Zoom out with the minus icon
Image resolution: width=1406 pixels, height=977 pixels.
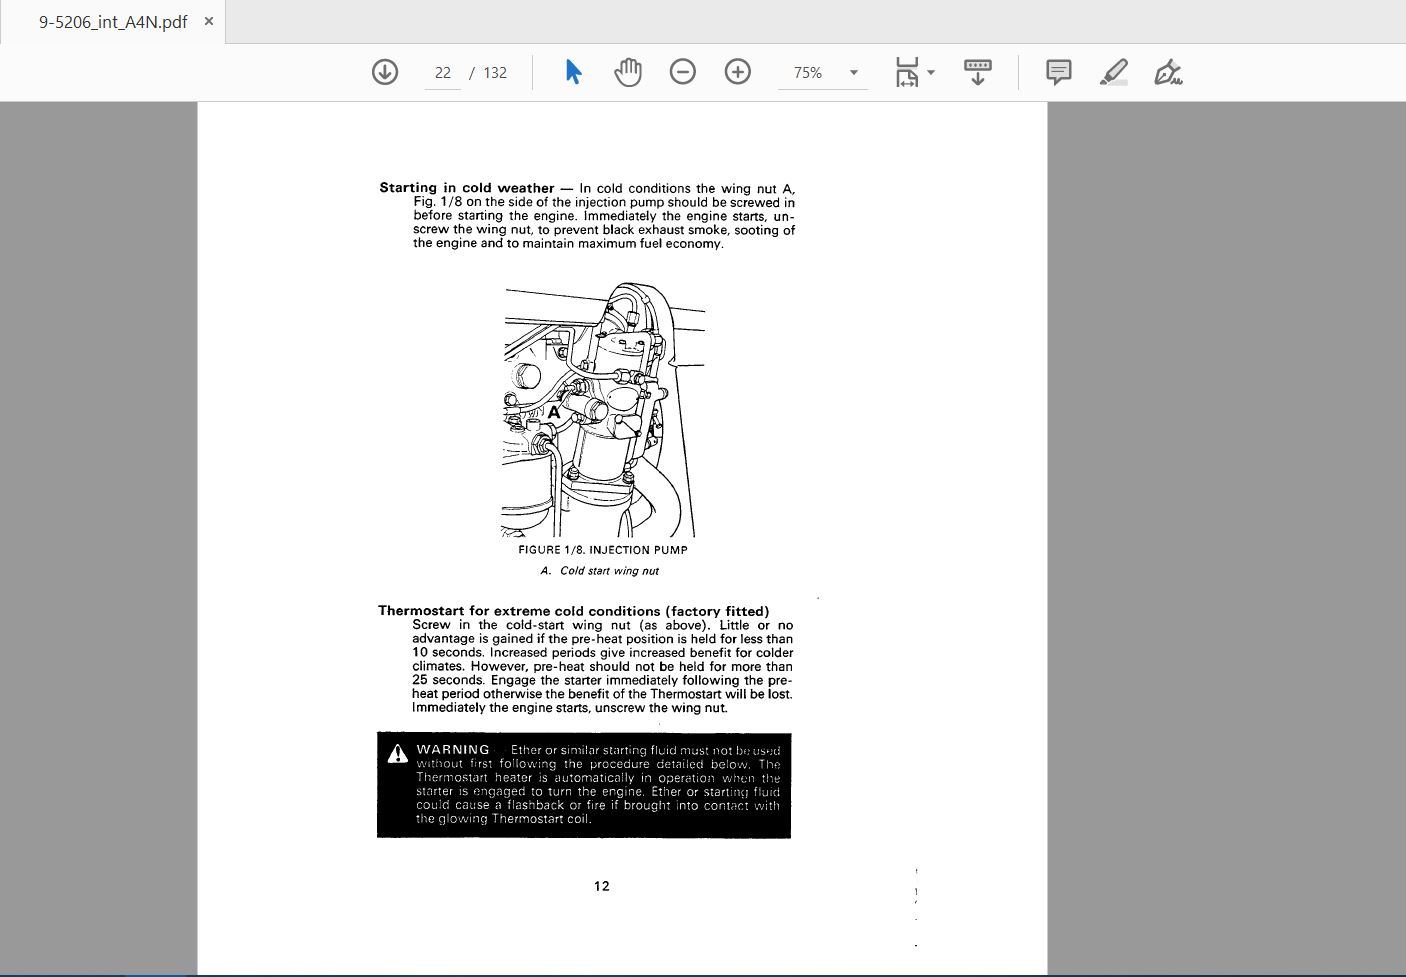pos(683,72)
